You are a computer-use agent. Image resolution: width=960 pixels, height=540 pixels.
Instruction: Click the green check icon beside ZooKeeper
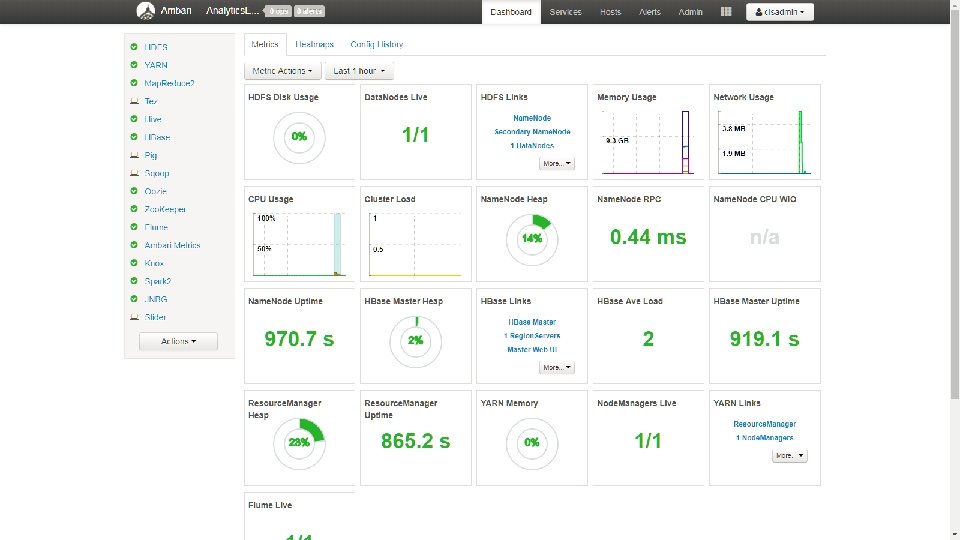click(x=134, y=209)
